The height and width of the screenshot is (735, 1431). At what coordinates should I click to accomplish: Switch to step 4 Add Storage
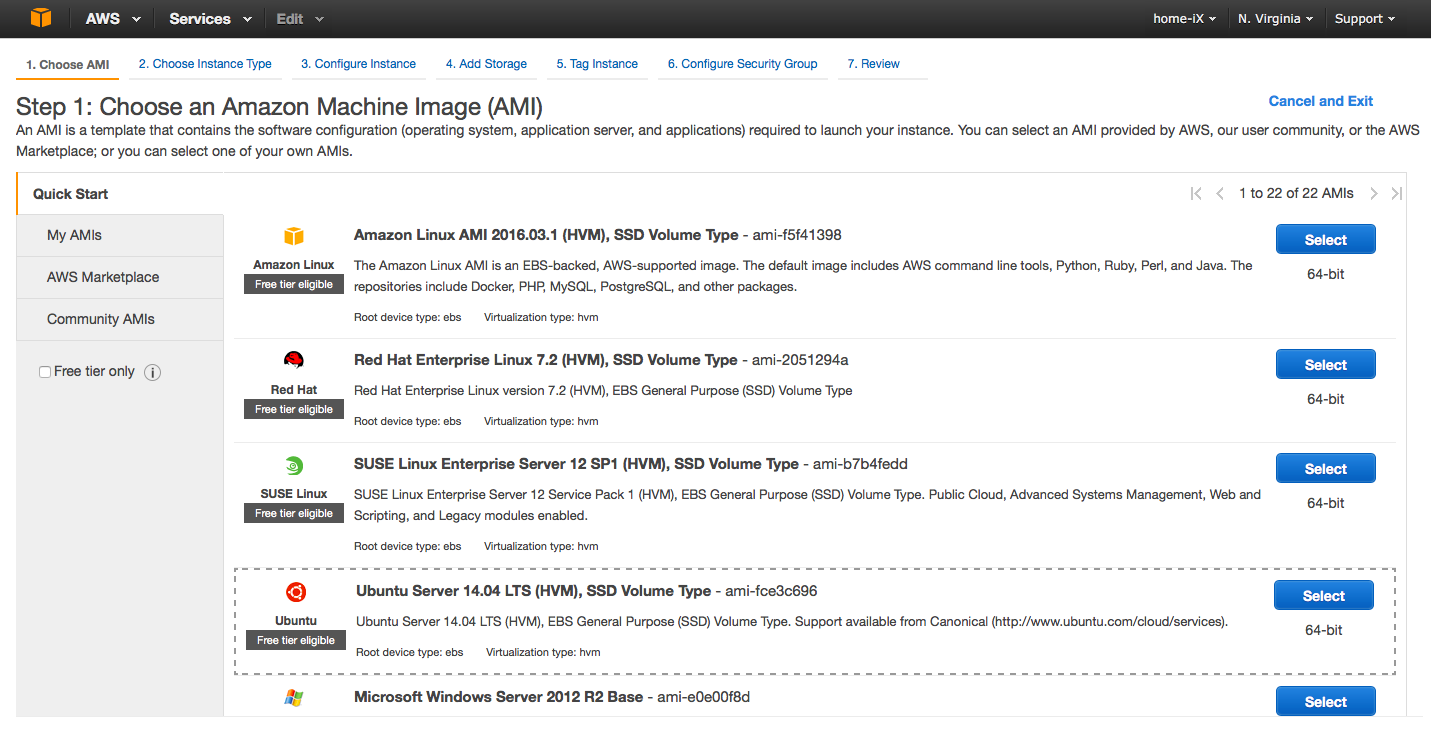click(487, 64)
